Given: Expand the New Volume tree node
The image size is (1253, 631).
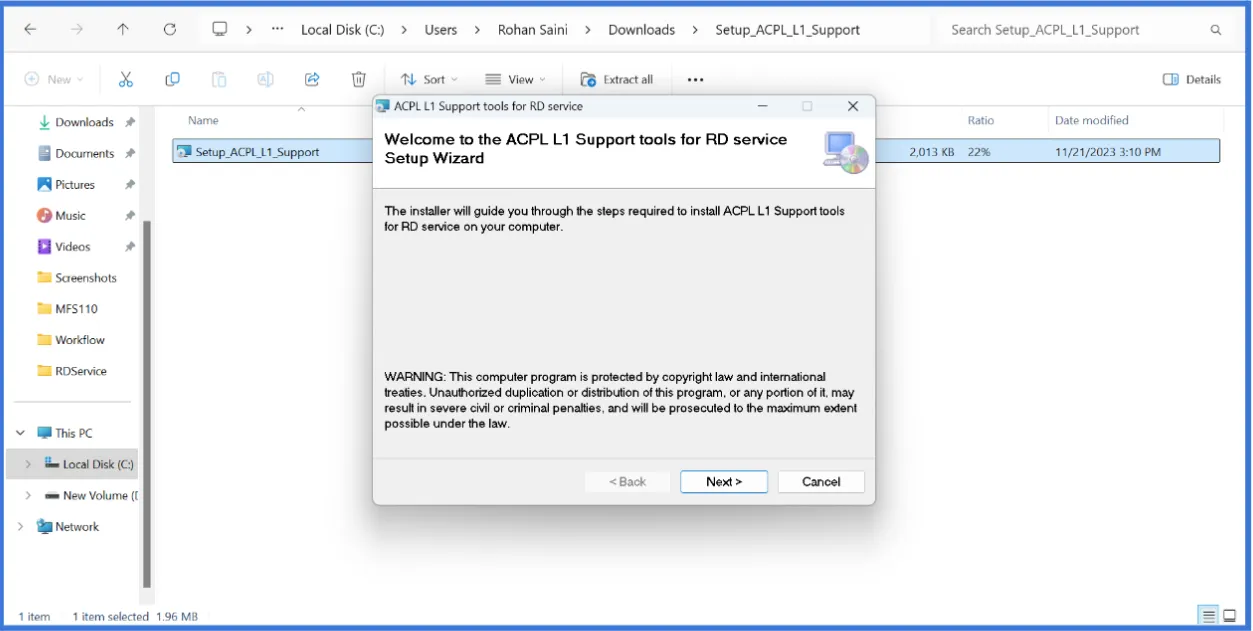Looking at the screenshot, I should pyautogui.click(x=28, y=495).
